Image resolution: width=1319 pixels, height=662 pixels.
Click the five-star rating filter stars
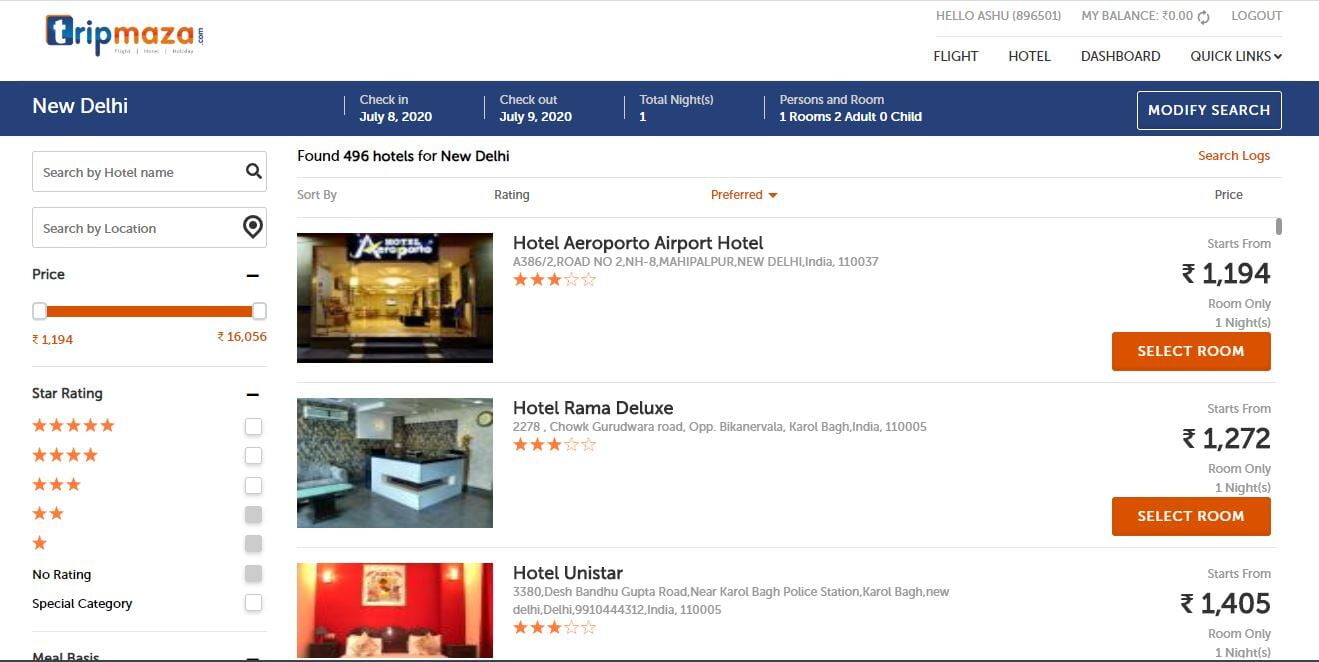[x=73, y=425]
